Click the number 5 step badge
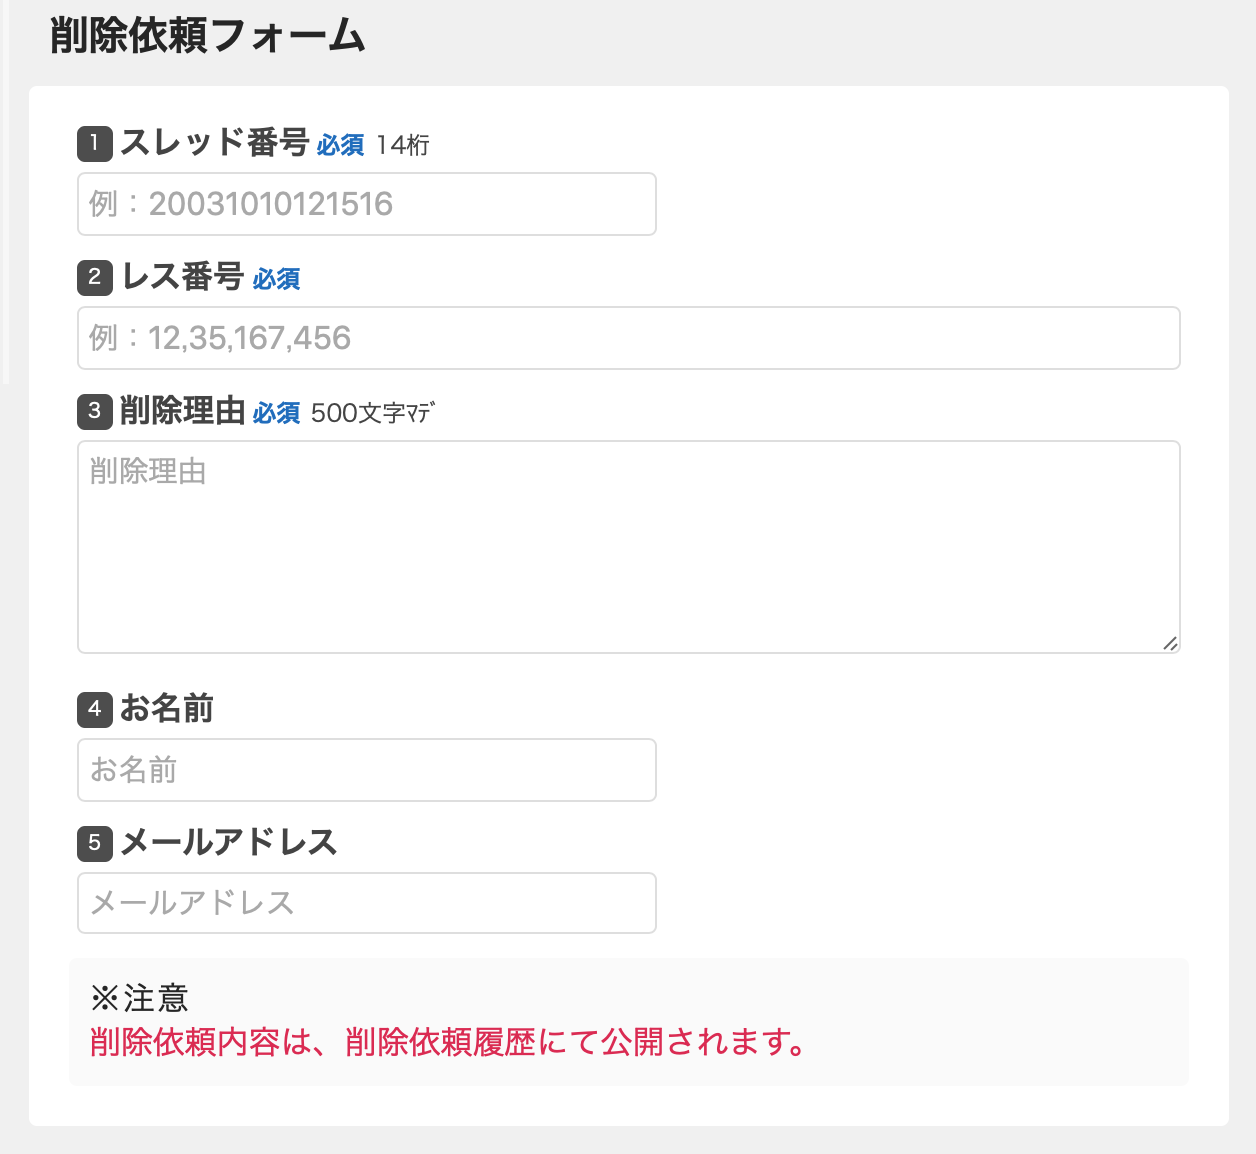 tap(95, 843)
